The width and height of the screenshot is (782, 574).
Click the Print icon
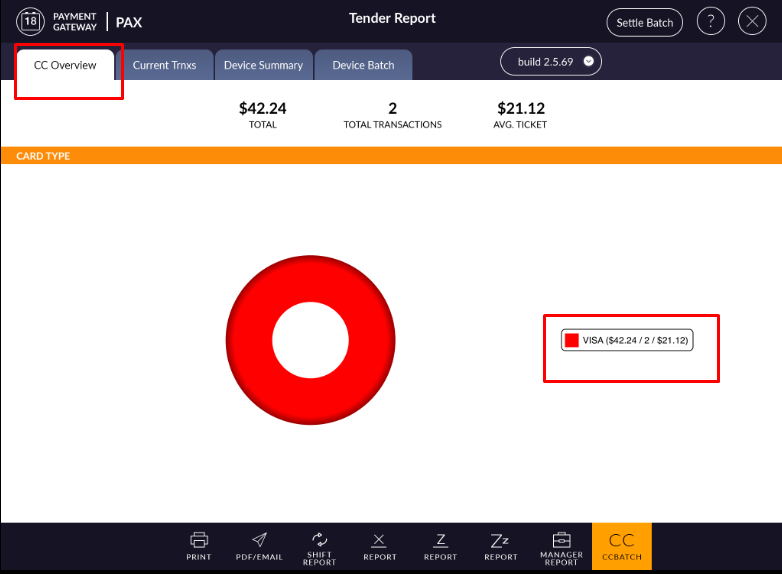pos(199,546)
